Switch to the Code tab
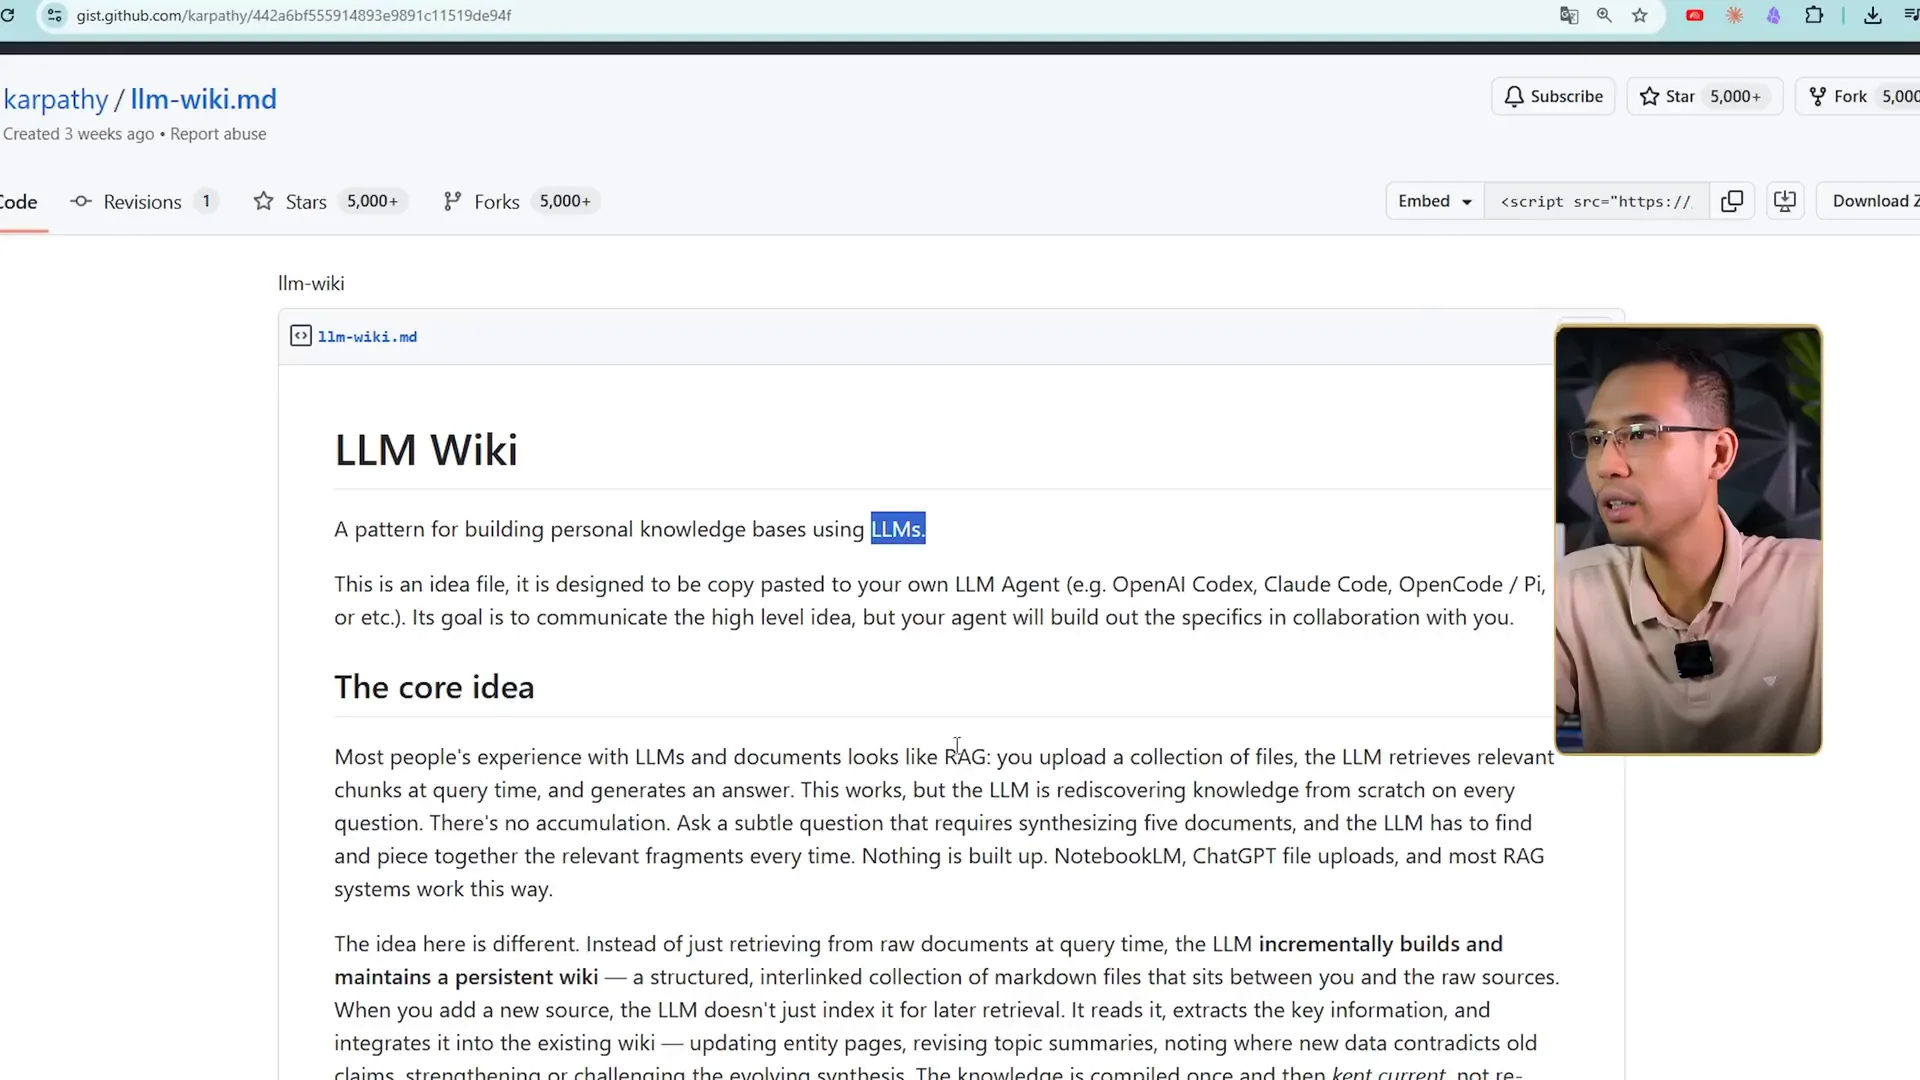The height and width of the screenshot is (1080, 1920). 18,202
